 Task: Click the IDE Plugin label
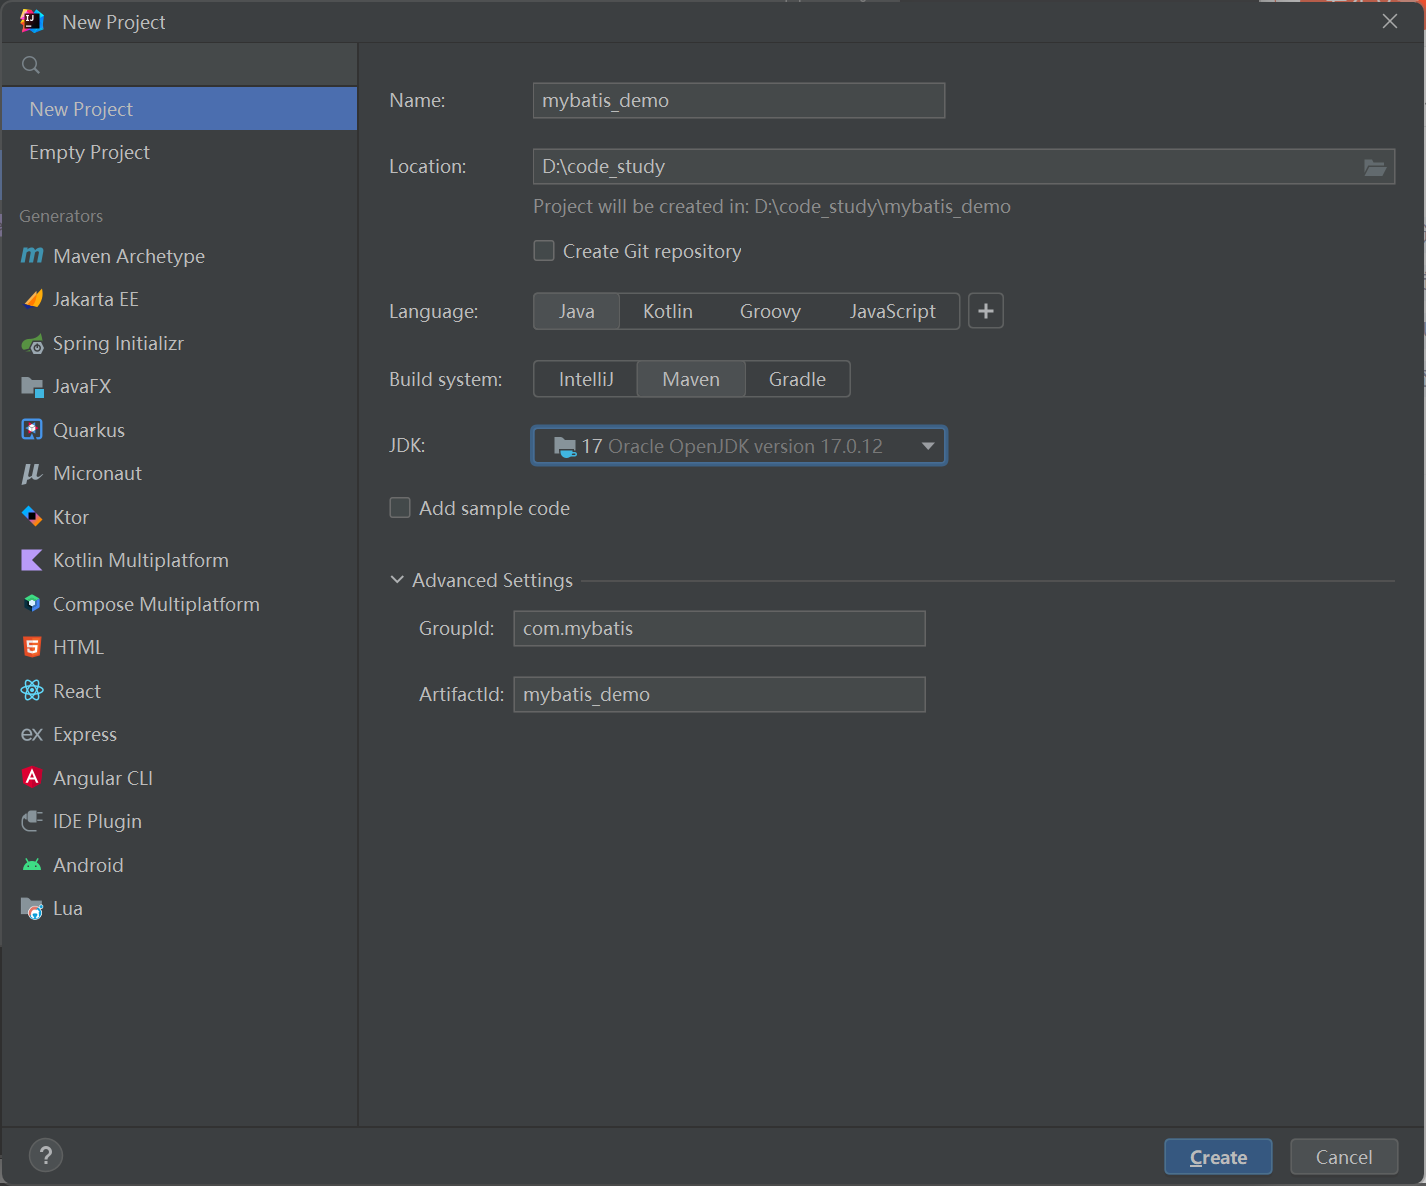[97, 821]
